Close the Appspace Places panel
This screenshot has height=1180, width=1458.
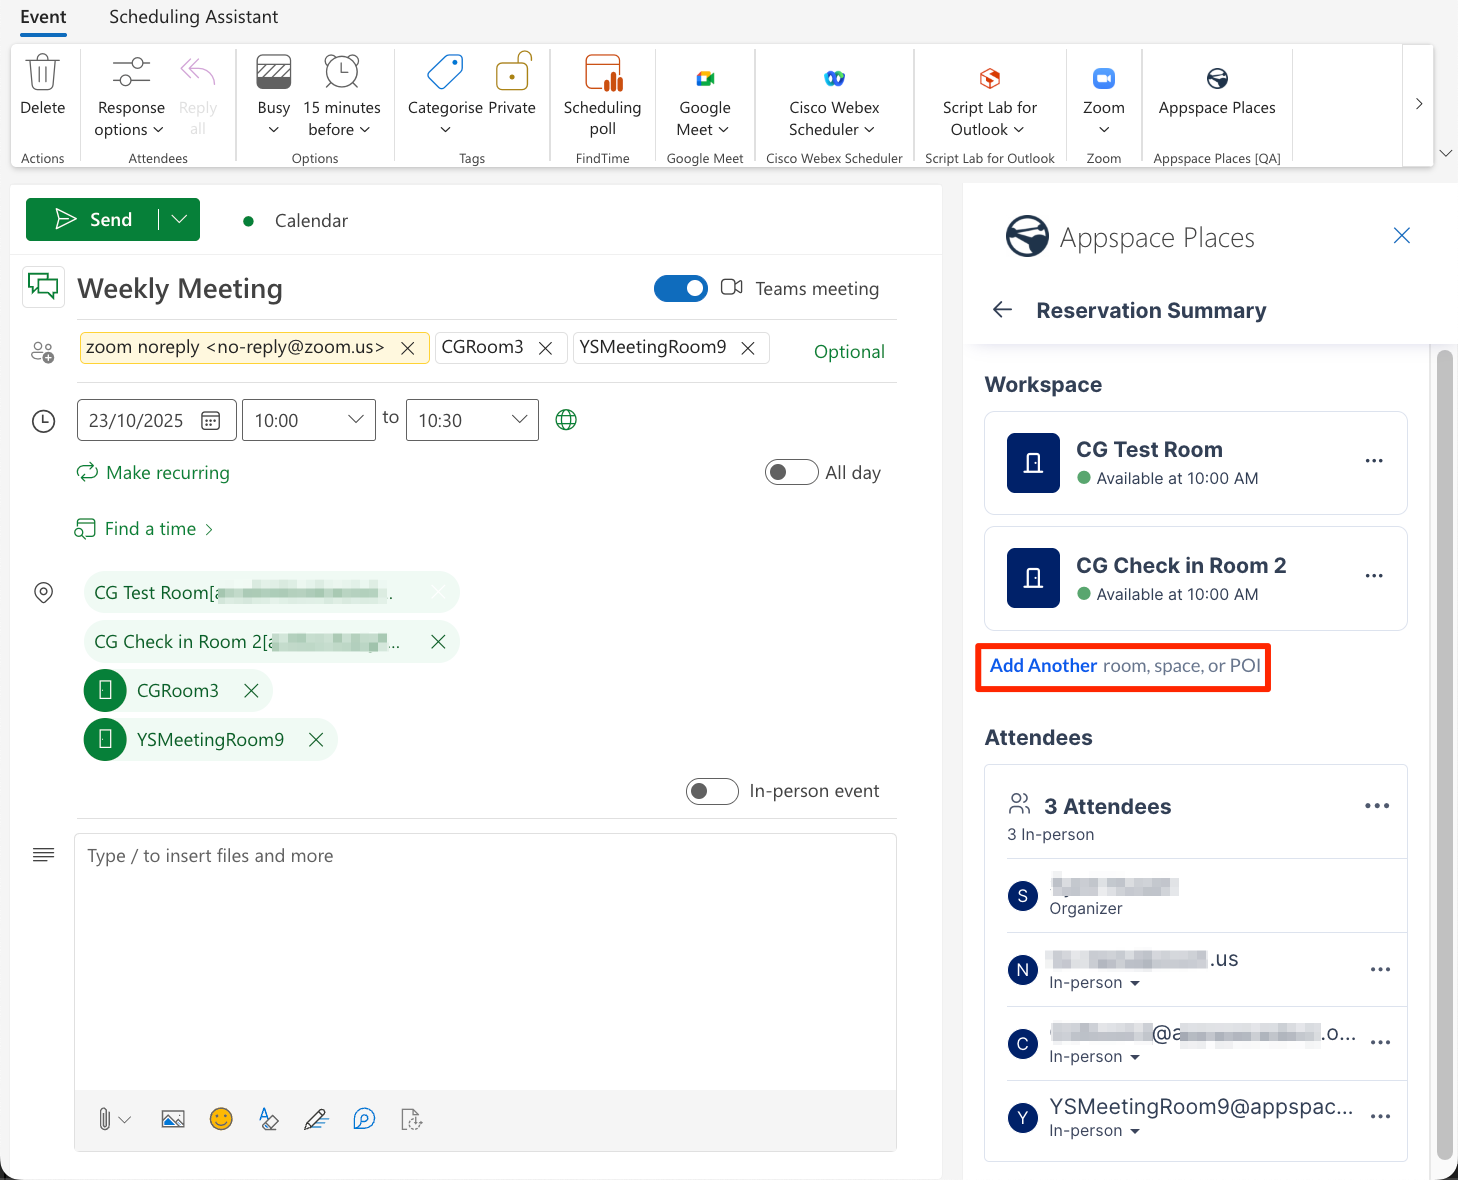tap(1401, 236)
